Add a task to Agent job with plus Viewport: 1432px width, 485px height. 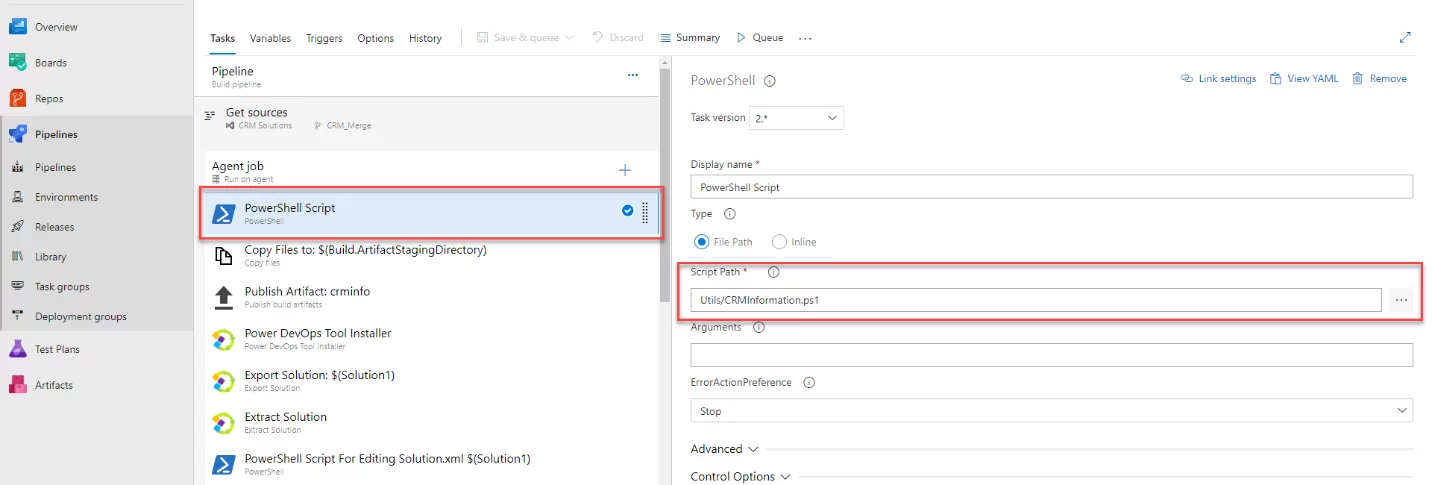[625, 170]
